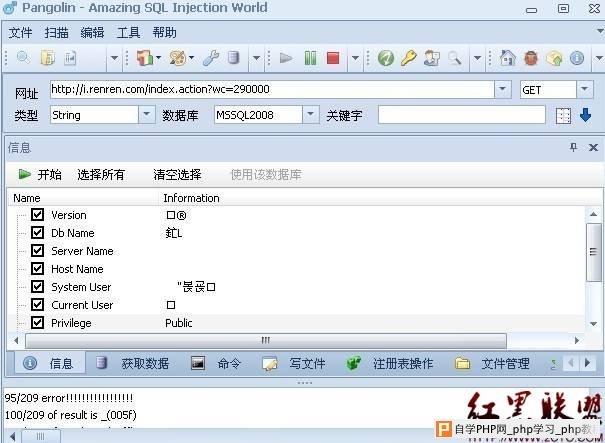Expand first toolbar group overflow arrow
This screenshot has height=443, width=605.
click(114, 58)
